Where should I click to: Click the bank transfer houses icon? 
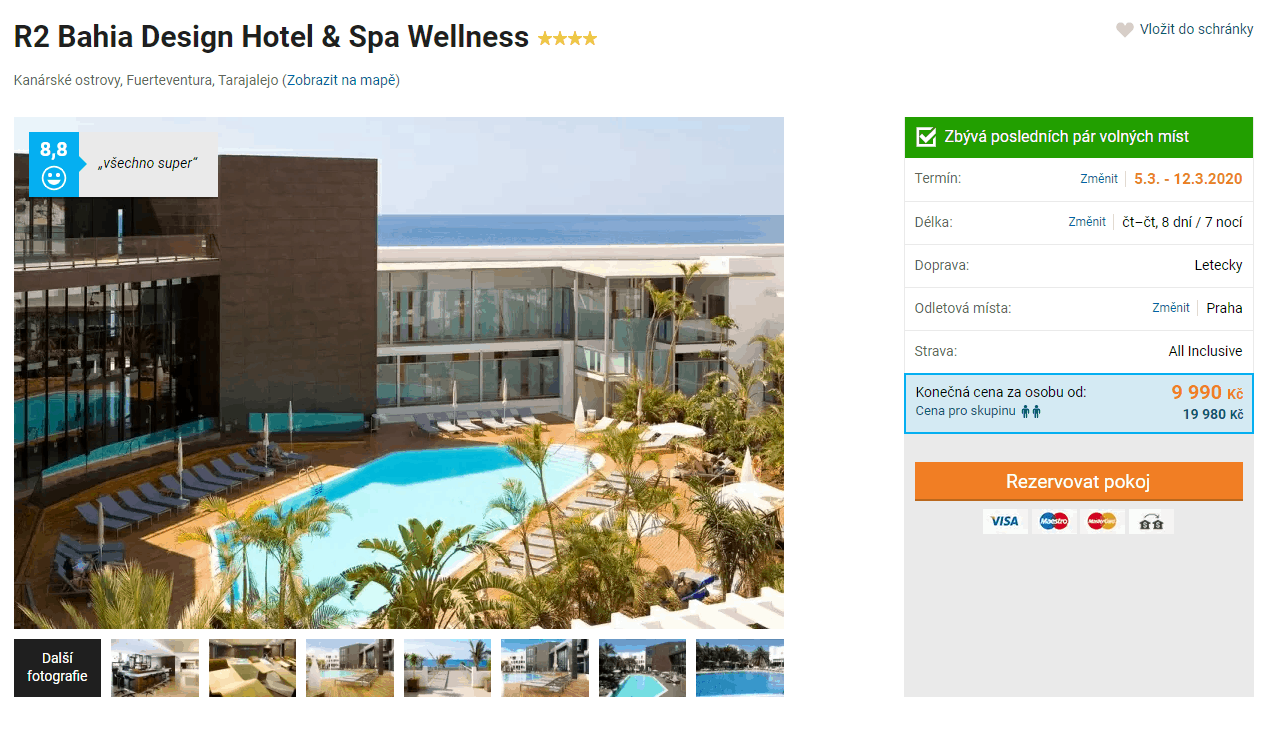coord(1151,522)
